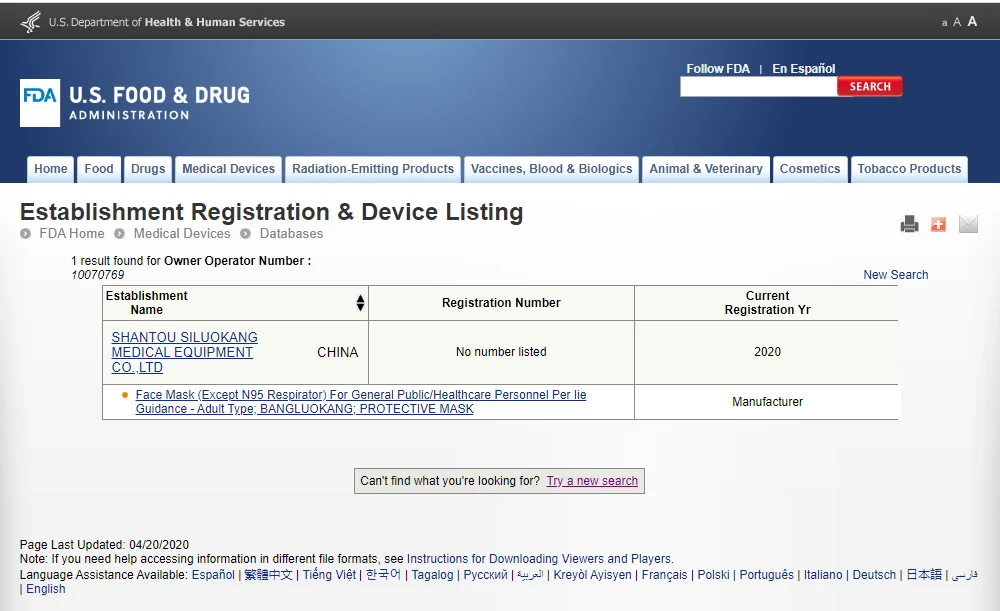Viewport: 1000px width, 611px height.
Task: Click Establishment Registration & Device Listing heading
Action: click(x=272, y=212)
